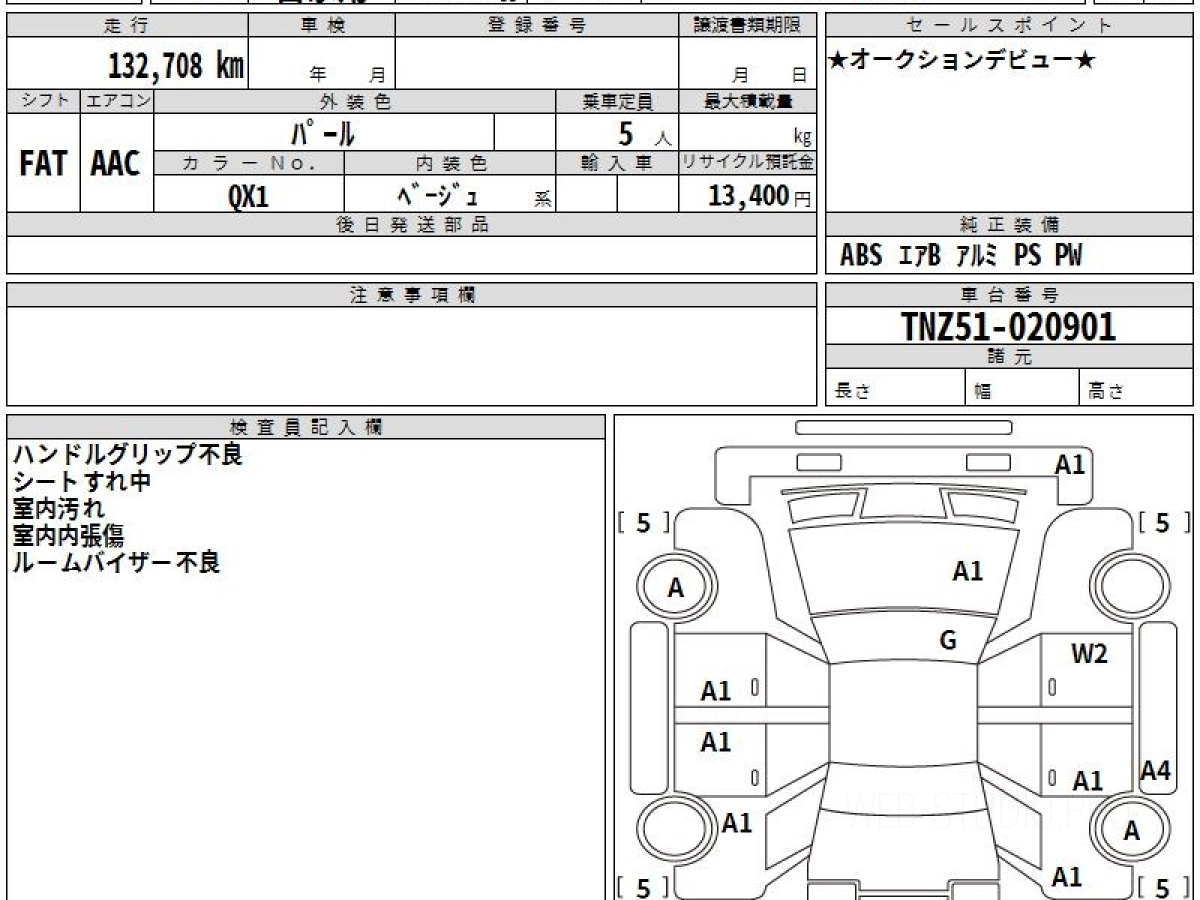The image size is (1200, 900).
Task: Select the 13,400円 recycle deposit amount
Action: [760, 196]
